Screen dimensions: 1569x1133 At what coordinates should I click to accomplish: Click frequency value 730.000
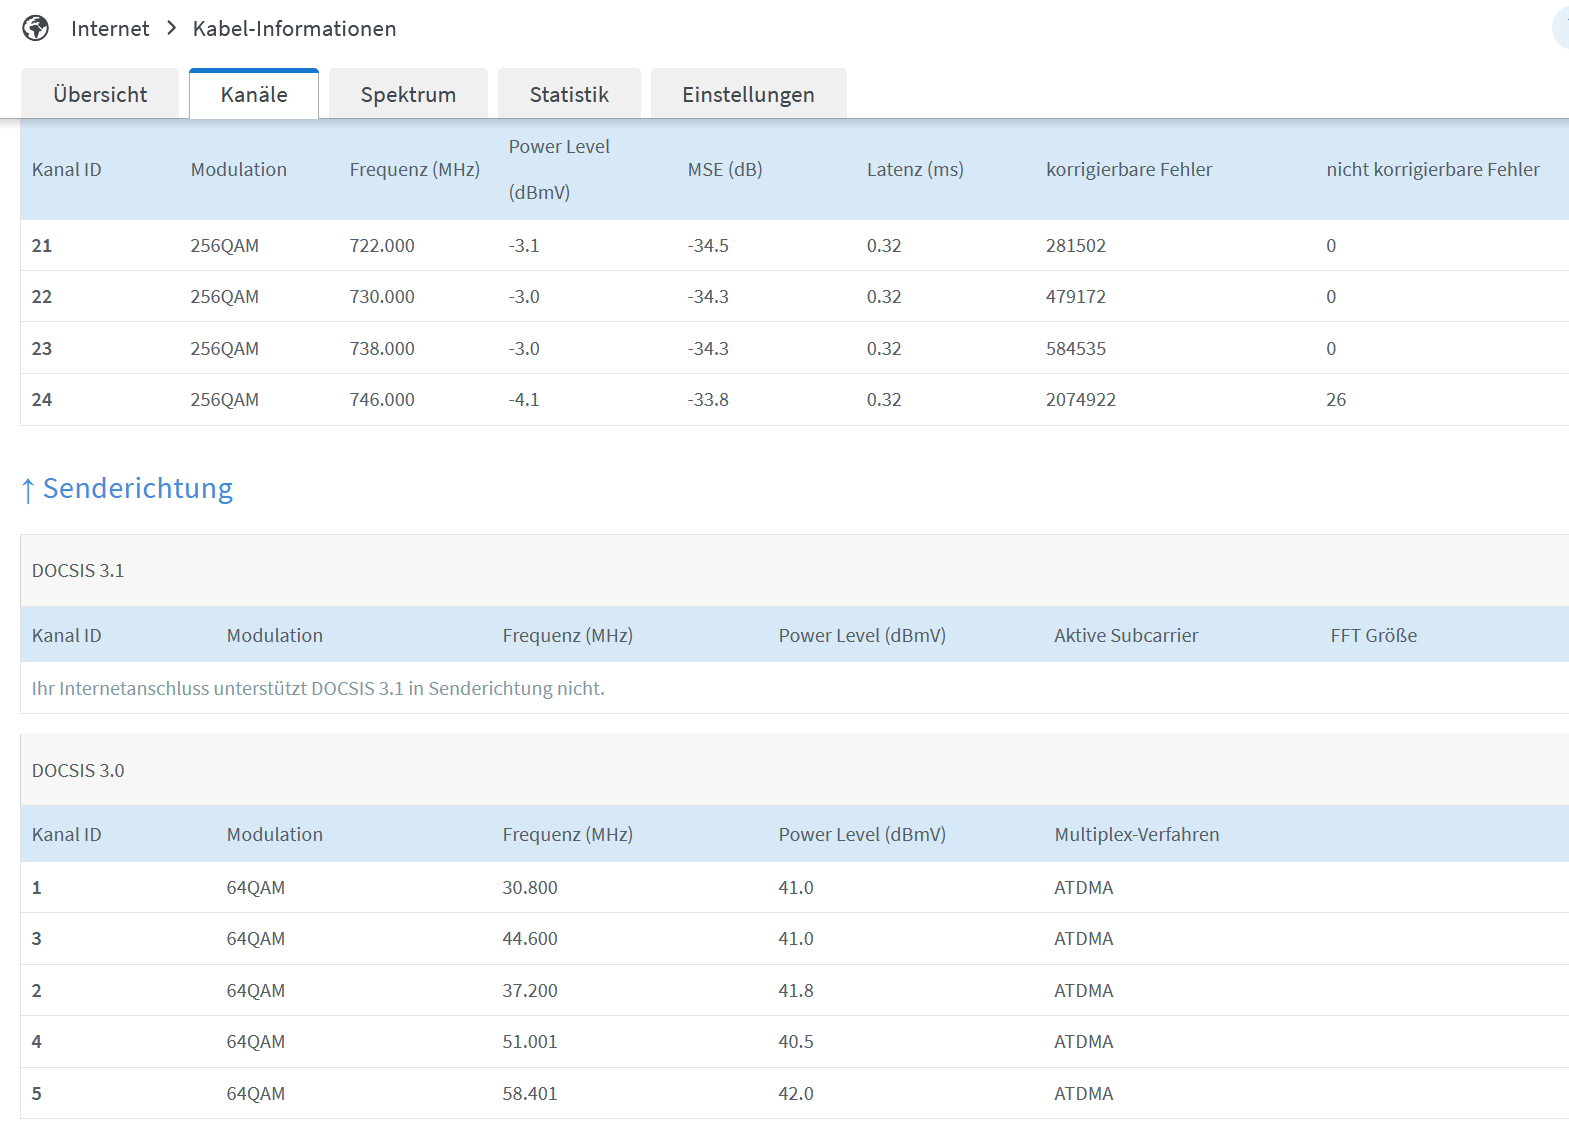[x=382, y=297]
